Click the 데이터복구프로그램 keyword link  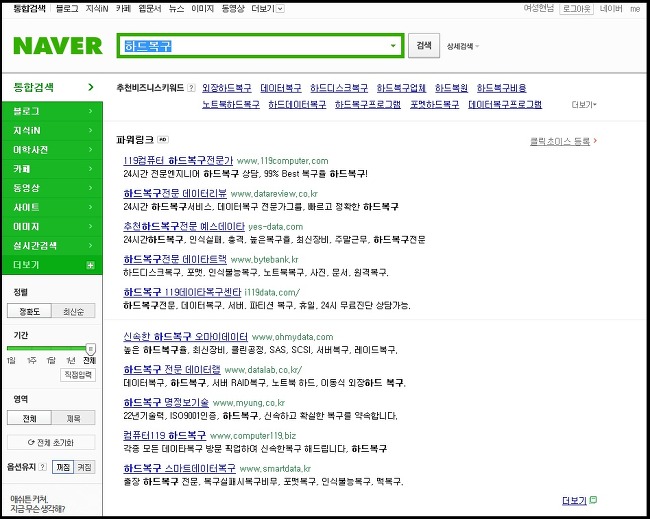tap(505, 104)
